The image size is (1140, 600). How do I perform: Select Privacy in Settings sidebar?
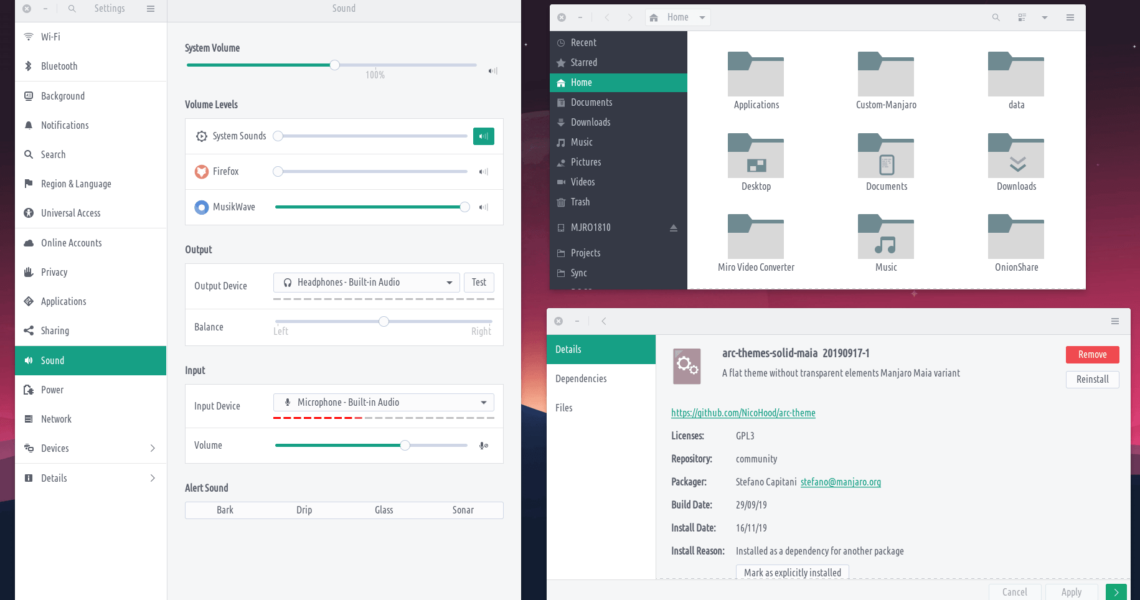coord(54,272)
